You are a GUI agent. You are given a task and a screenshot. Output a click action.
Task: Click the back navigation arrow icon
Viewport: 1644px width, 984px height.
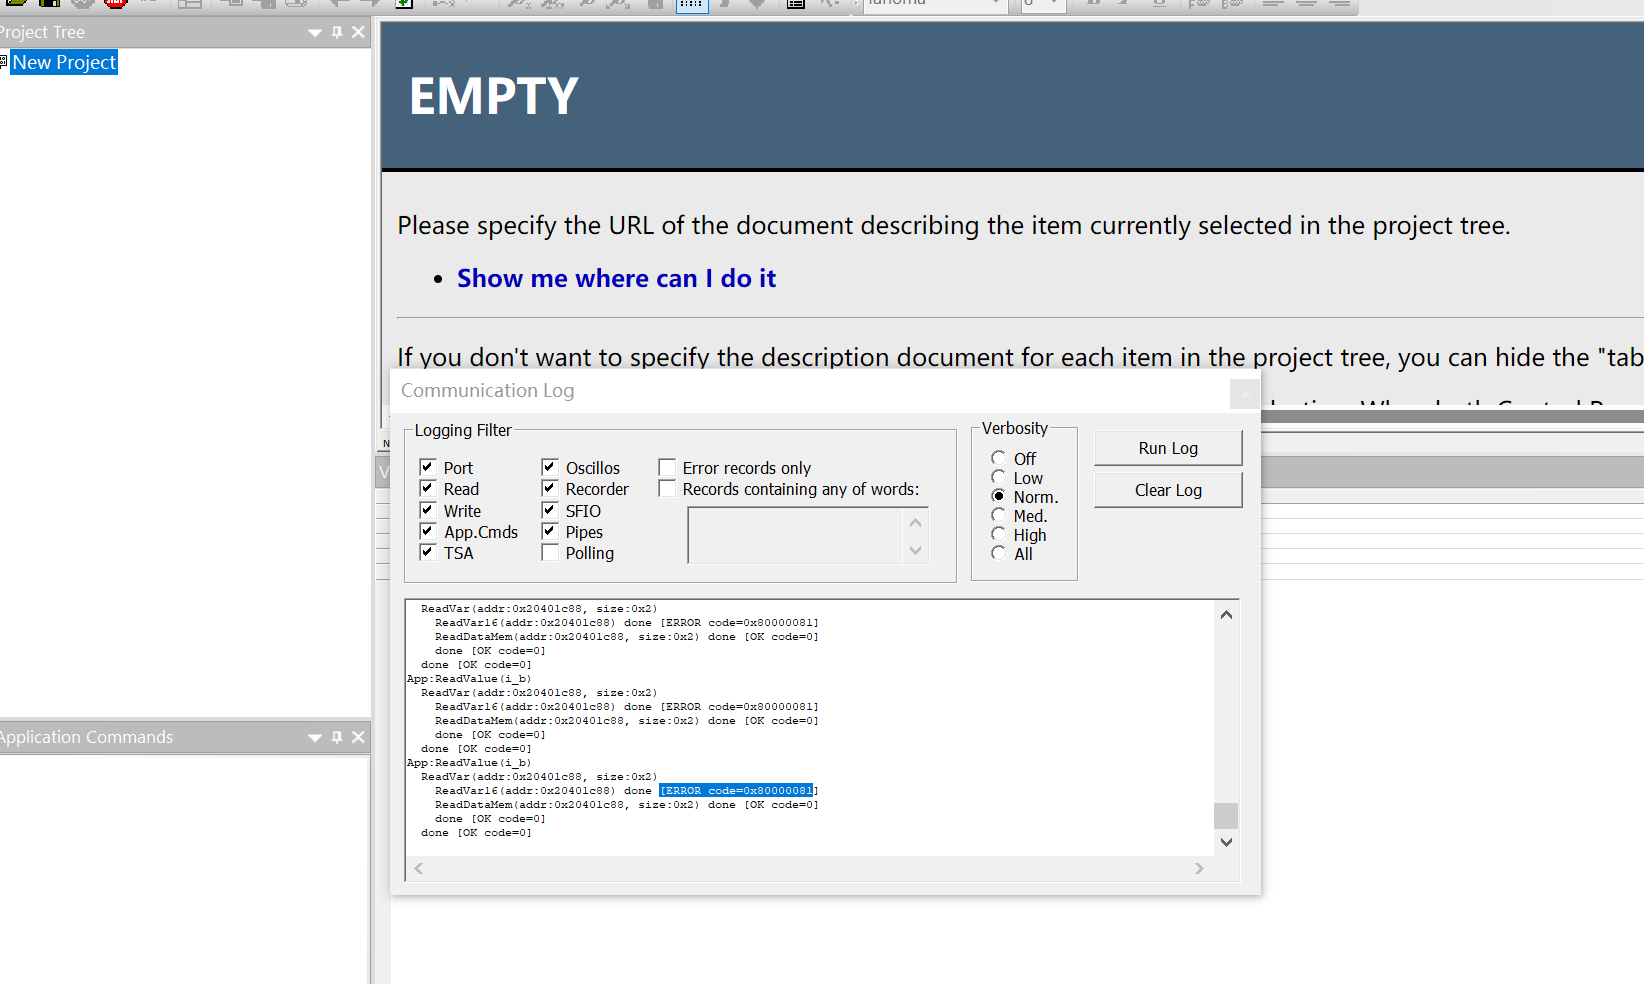pyautogui.click(x=338, y=5)
